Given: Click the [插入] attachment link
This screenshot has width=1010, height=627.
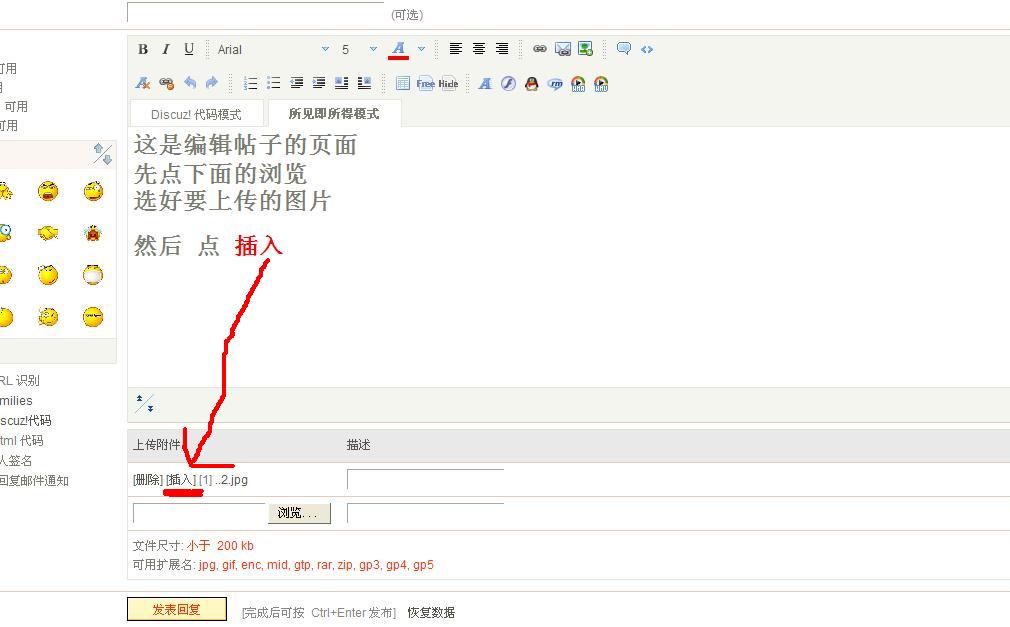Looking at the screenshot, I should (181, 480).
